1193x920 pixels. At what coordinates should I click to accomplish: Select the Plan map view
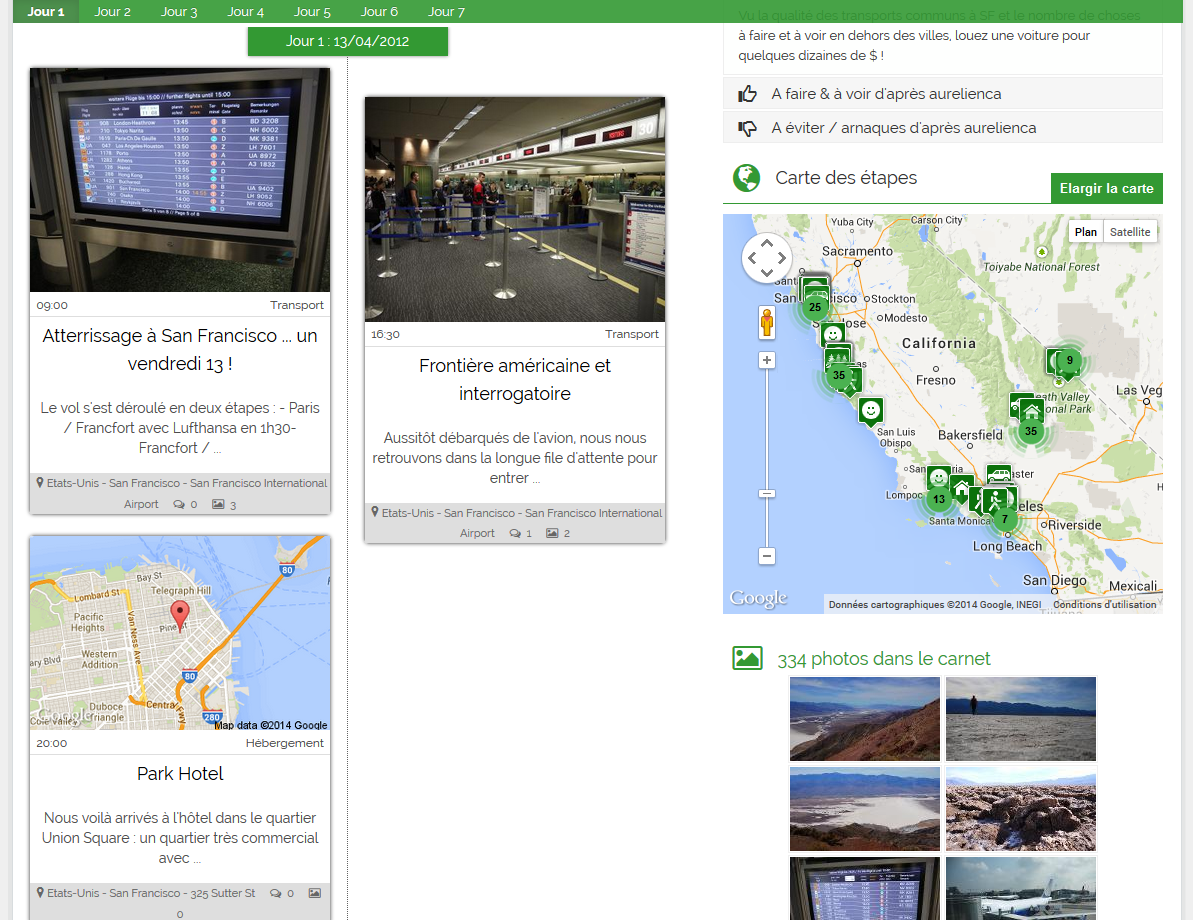(1086, 232)
